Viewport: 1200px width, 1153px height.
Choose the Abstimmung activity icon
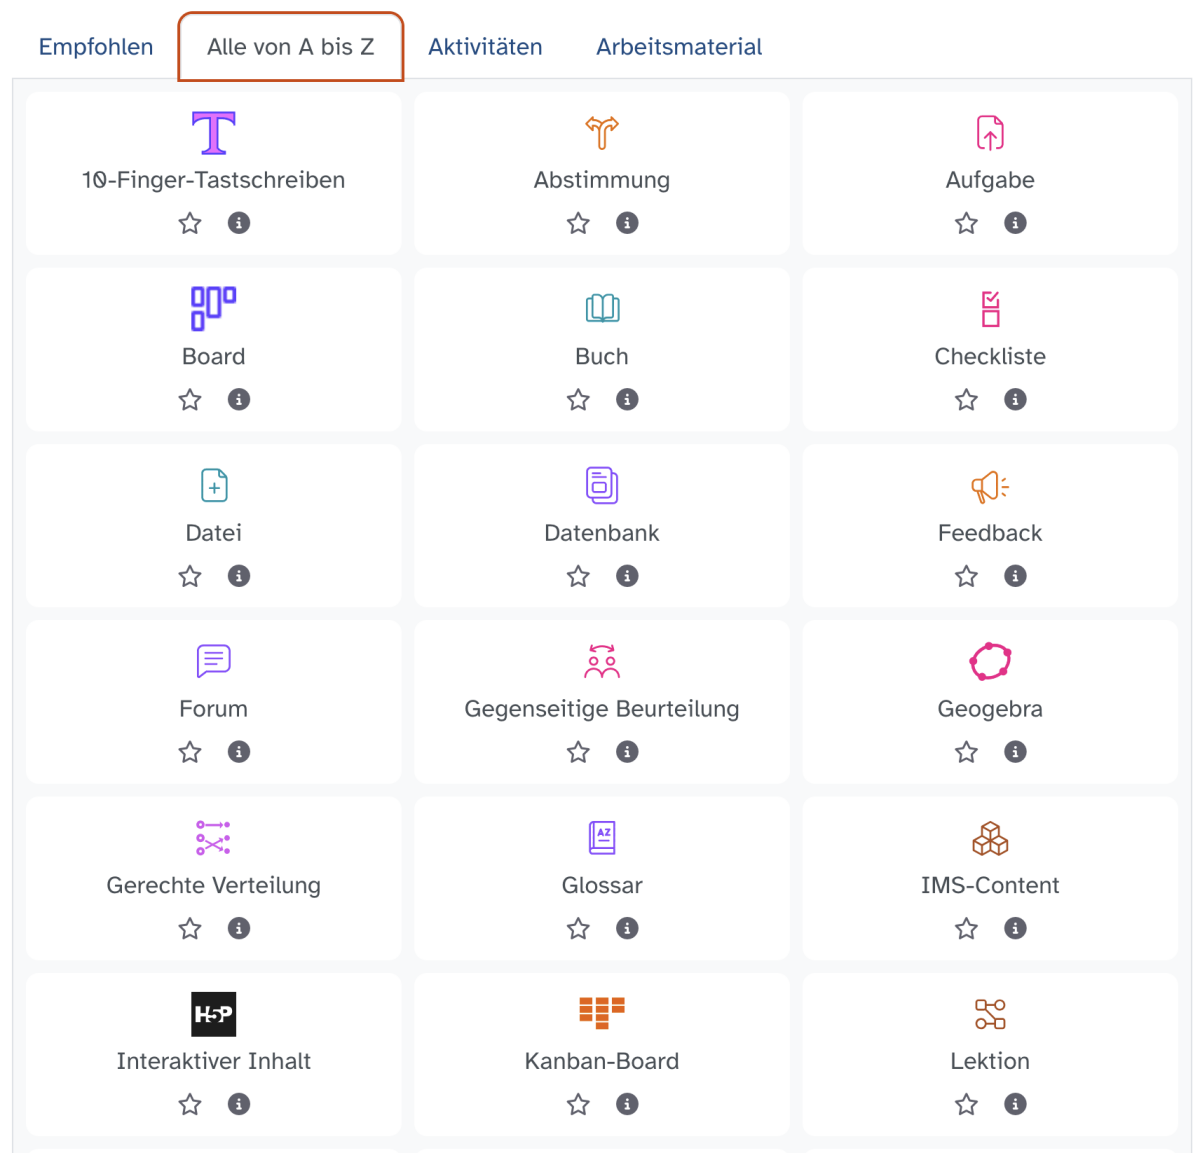[602, 133]
